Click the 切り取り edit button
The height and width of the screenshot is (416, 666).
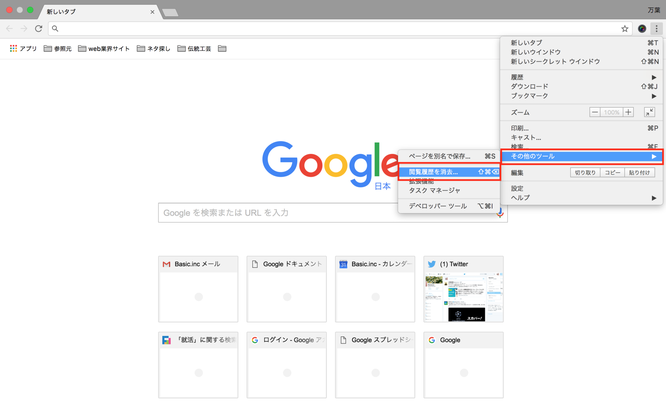click(585, 173)
